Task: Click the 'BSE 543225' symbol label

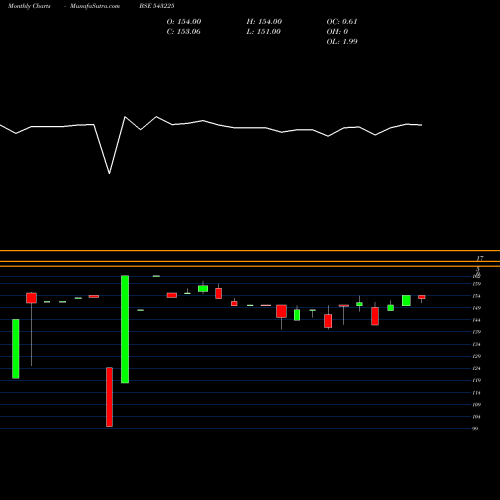Action: point(157,6)
